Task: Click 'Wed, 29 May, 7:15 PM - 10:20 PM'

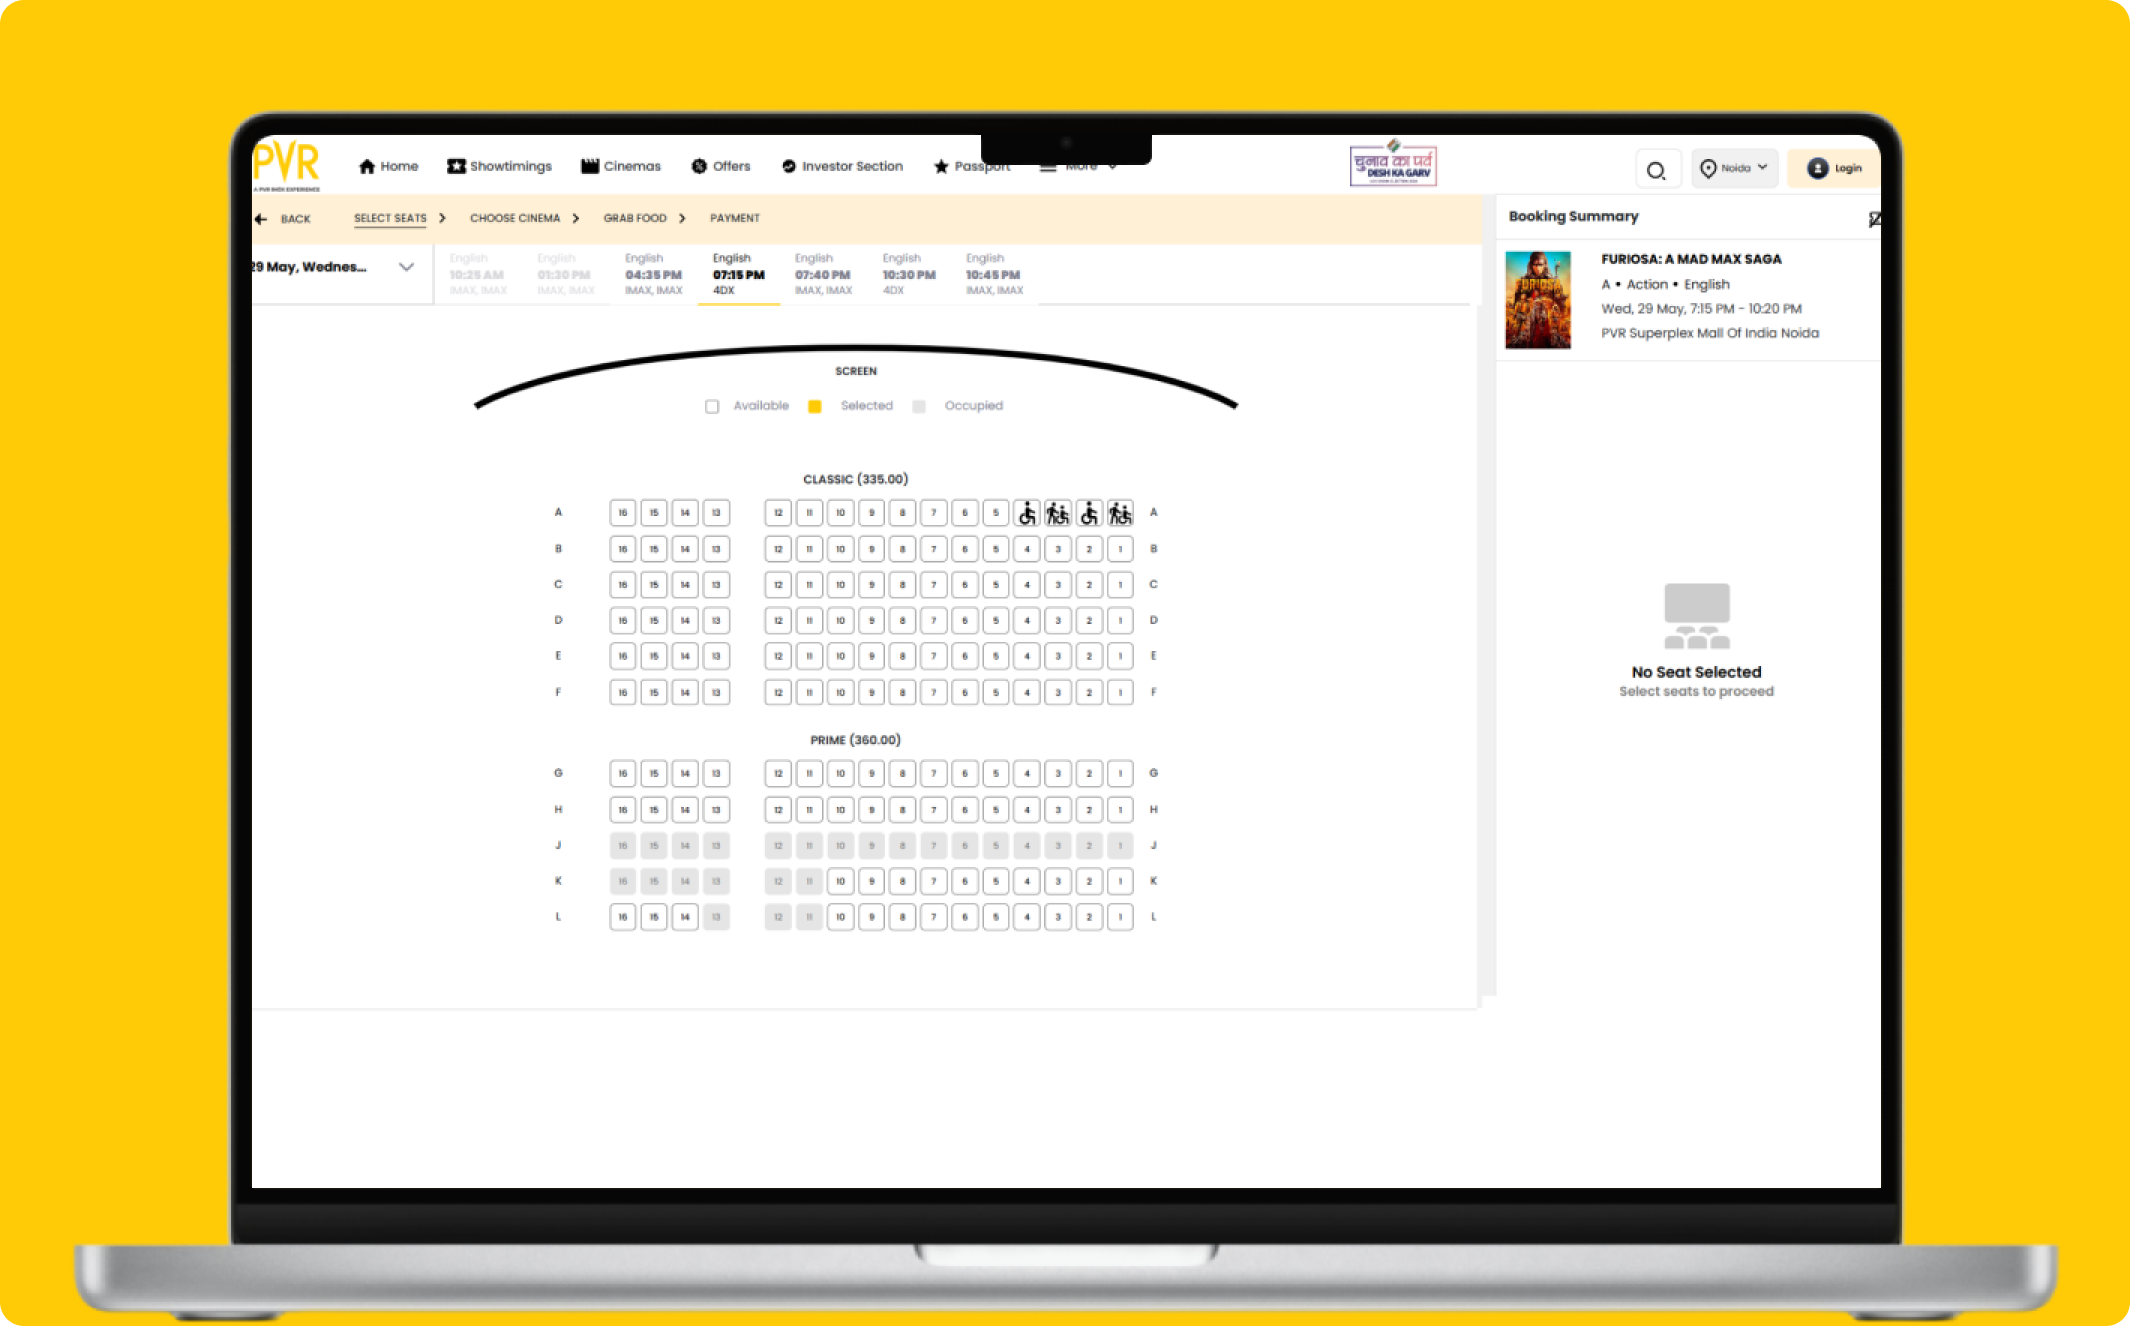Action: pos(1701,309)
